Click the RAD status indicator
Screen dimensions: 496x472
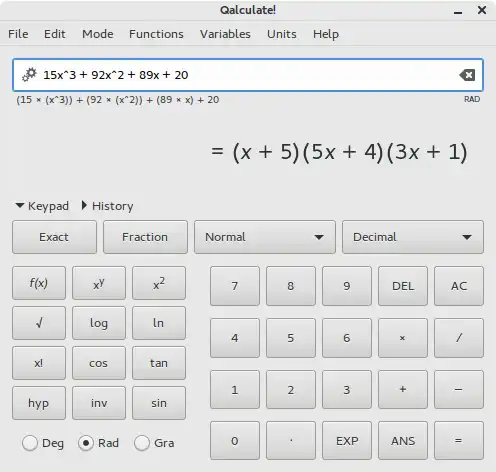coord(472,99)
